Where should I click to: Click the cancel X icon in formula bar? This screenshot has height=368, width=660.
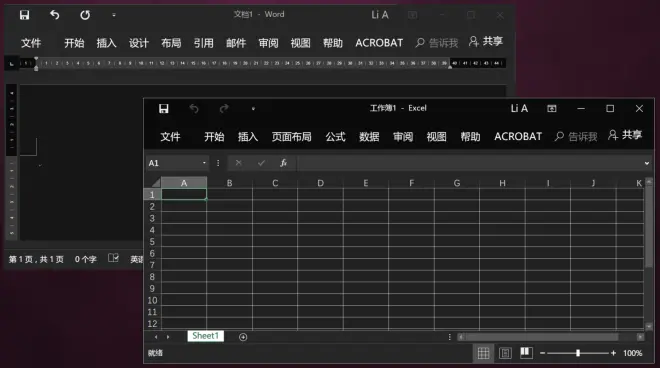[239, 163]
